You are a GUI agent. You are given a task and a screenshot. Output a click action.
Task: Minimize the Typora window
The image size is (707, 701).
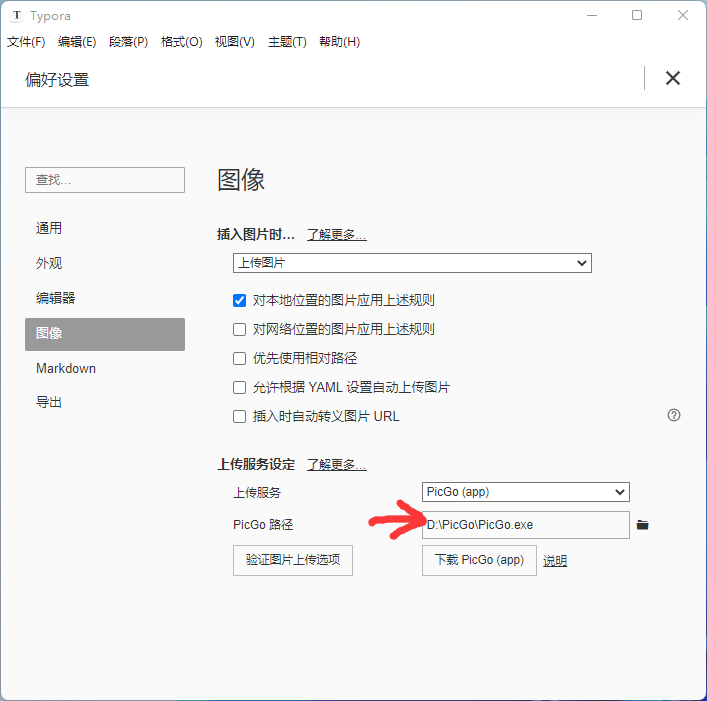(x=592, y=16)
